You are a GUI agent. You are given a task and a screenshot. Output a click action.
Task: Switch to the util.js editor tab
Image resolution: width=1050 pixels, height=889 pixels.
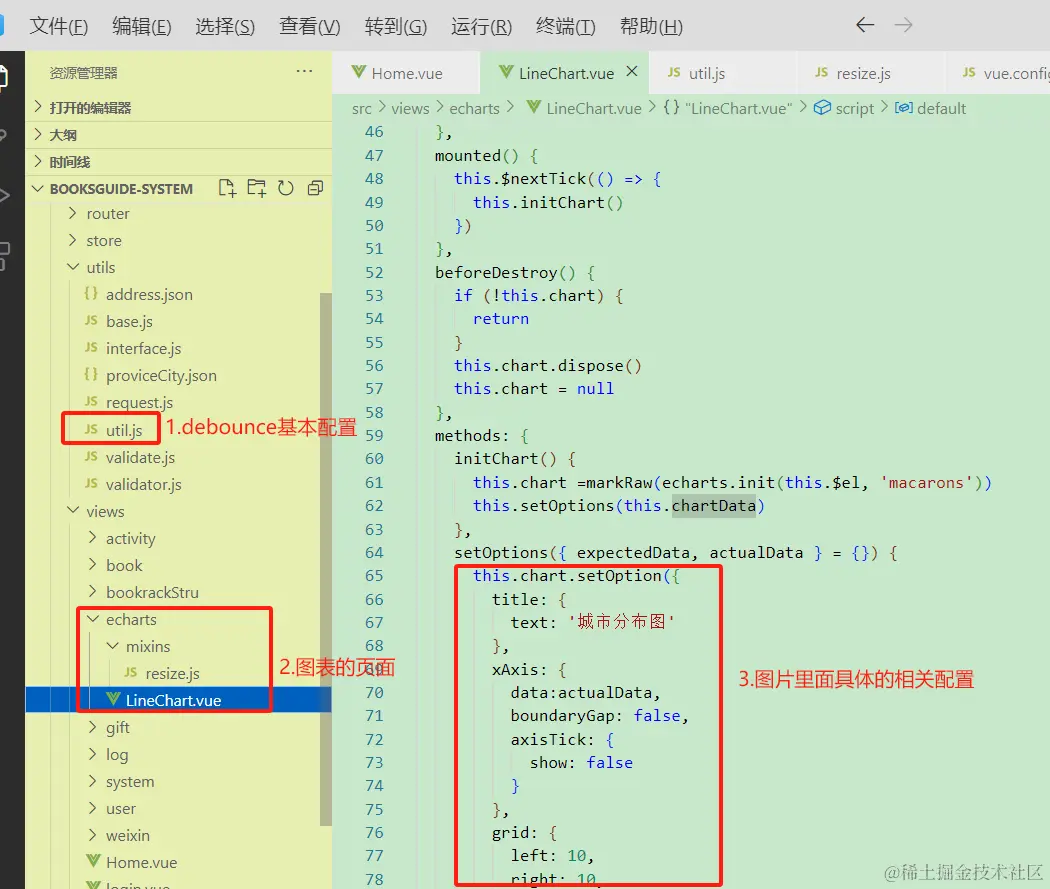coord(722,73)
